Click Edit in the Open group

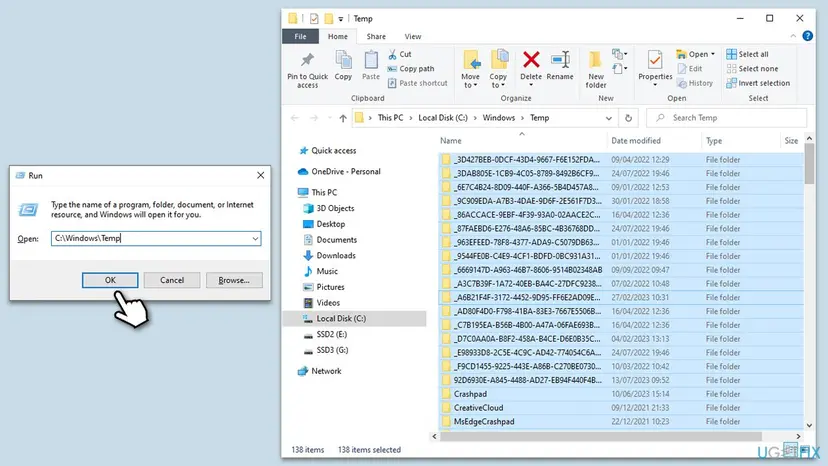click(690, 69)
